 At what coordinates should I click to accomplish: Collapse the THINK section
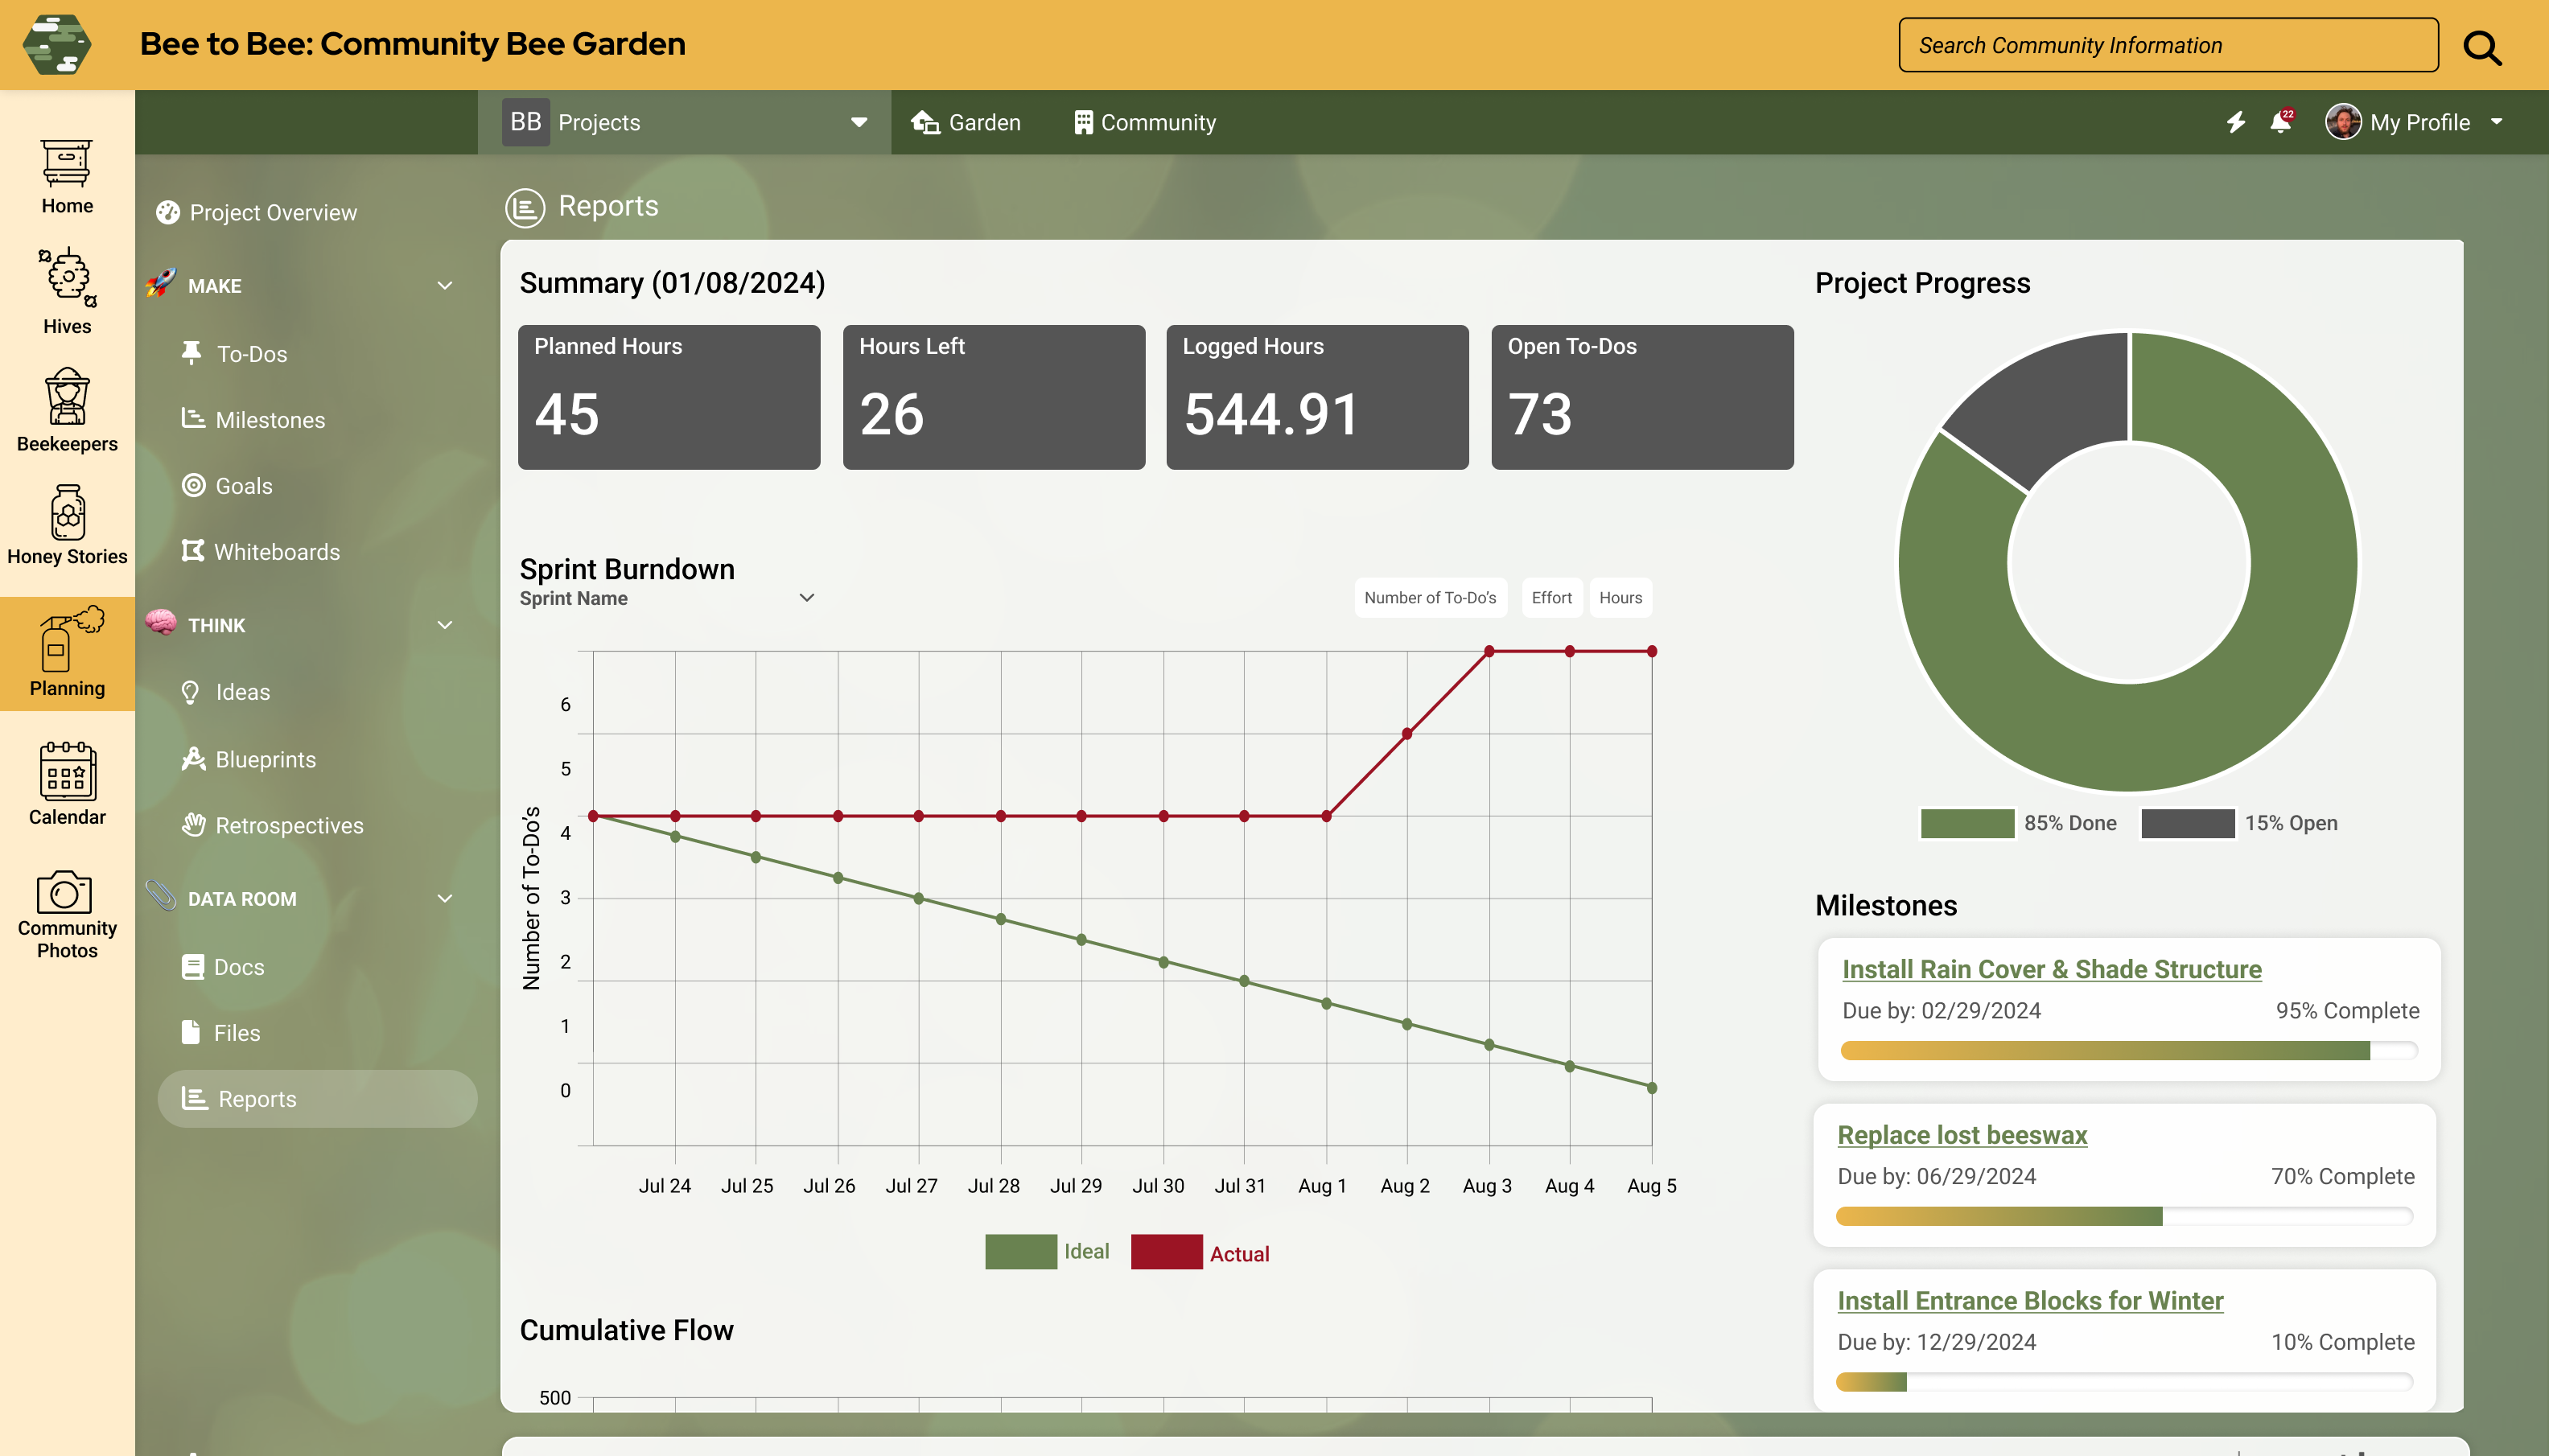click(x=443, y=624)
